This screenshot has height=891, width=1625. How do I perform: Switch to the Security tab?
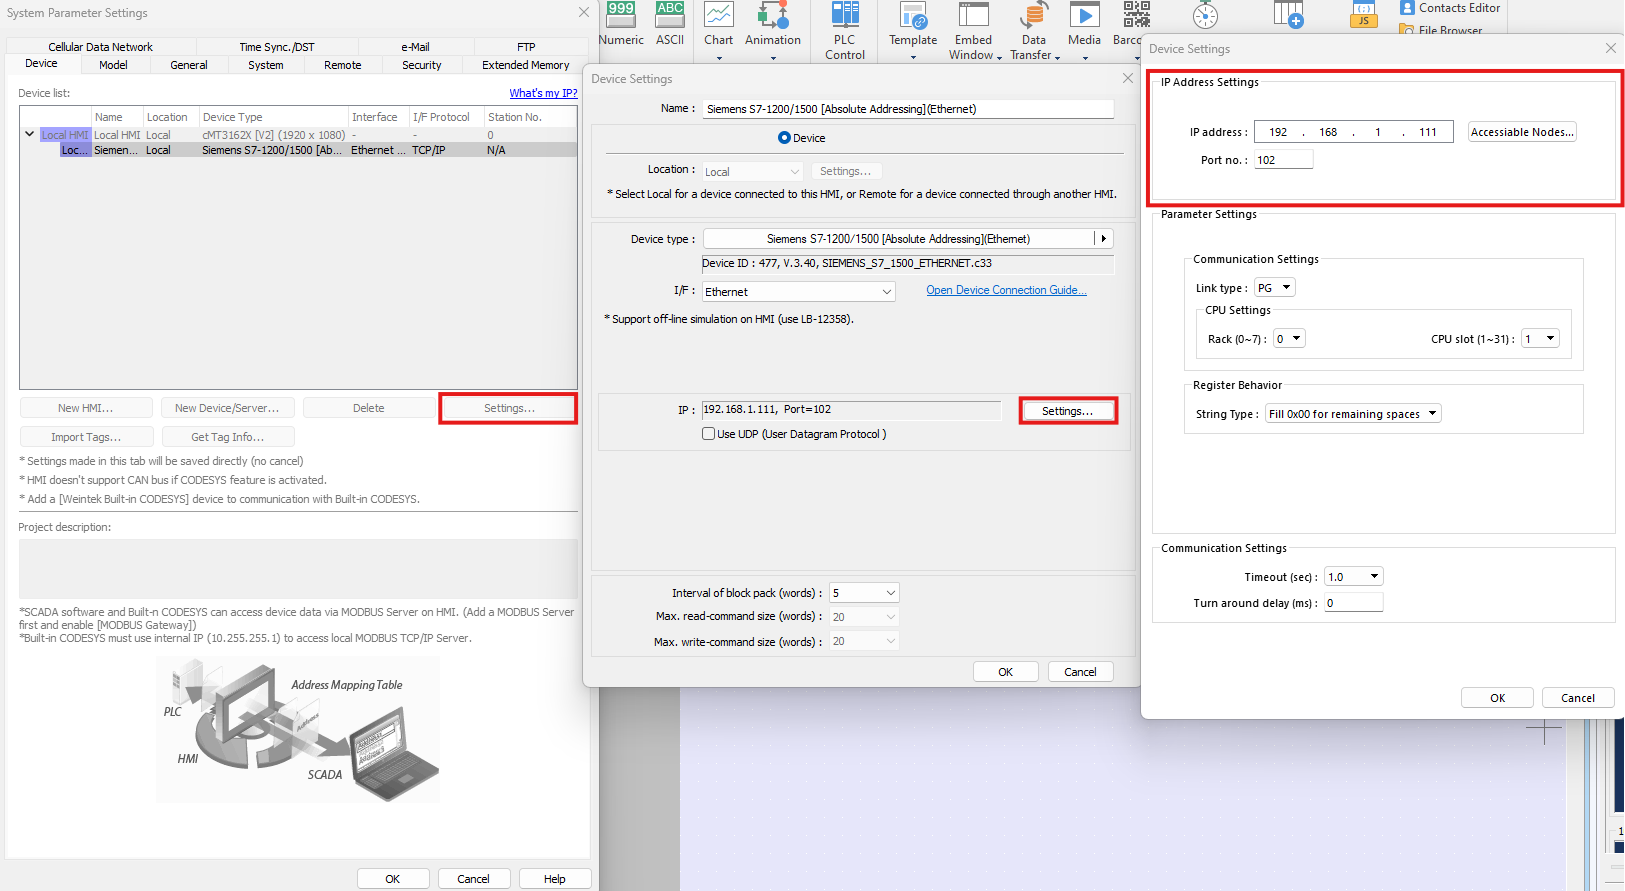tap(421, 65)
